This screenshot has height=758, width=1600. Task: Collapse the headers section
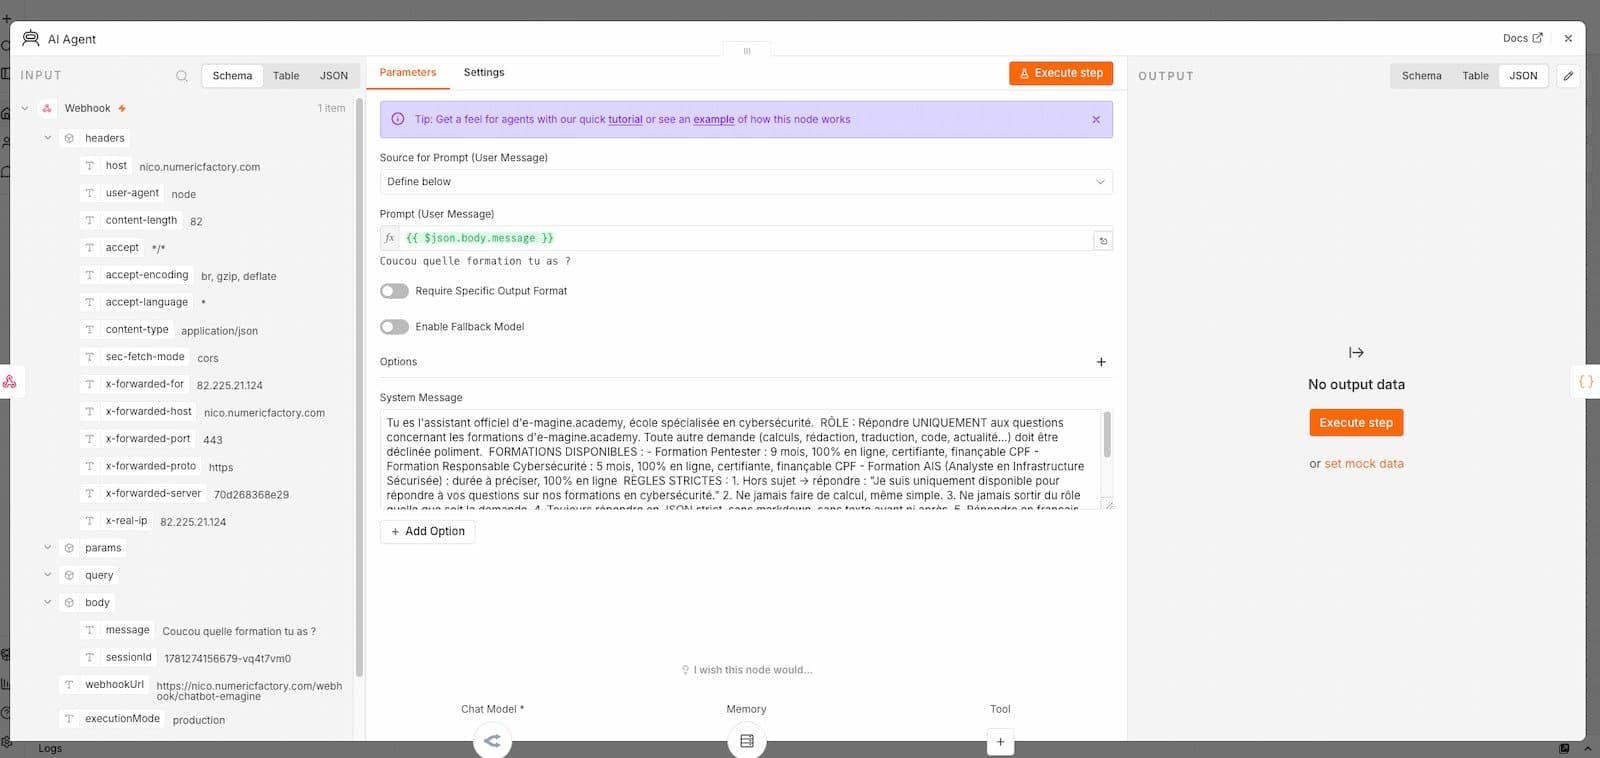(x=47, y=138)
